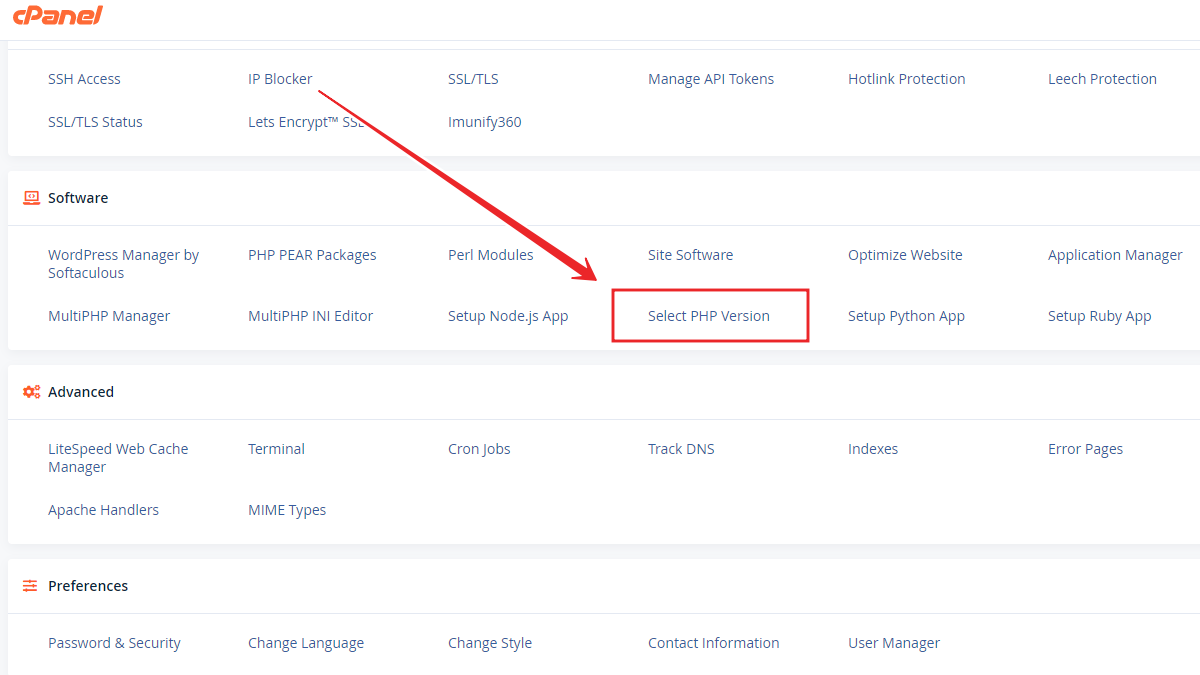
Task: Open SSL/TLS Status page
Action: tap(95, 121)
